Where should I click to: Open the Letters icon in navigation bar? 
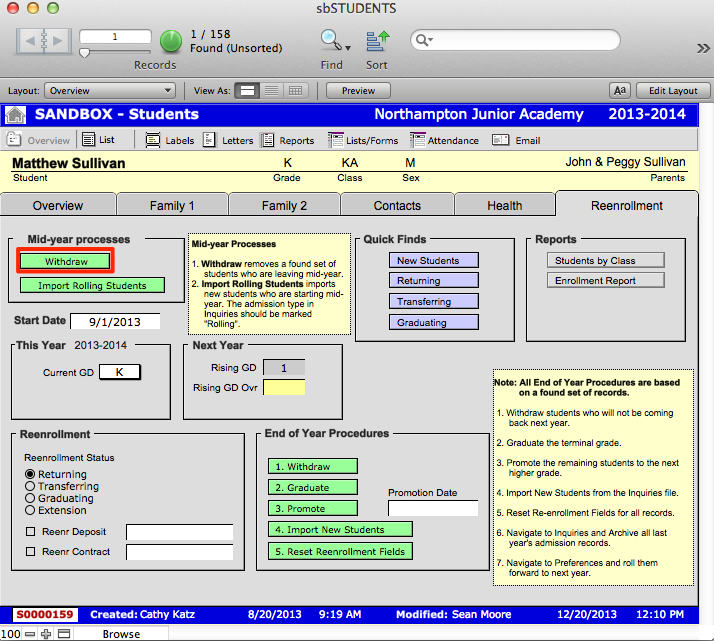209,140
